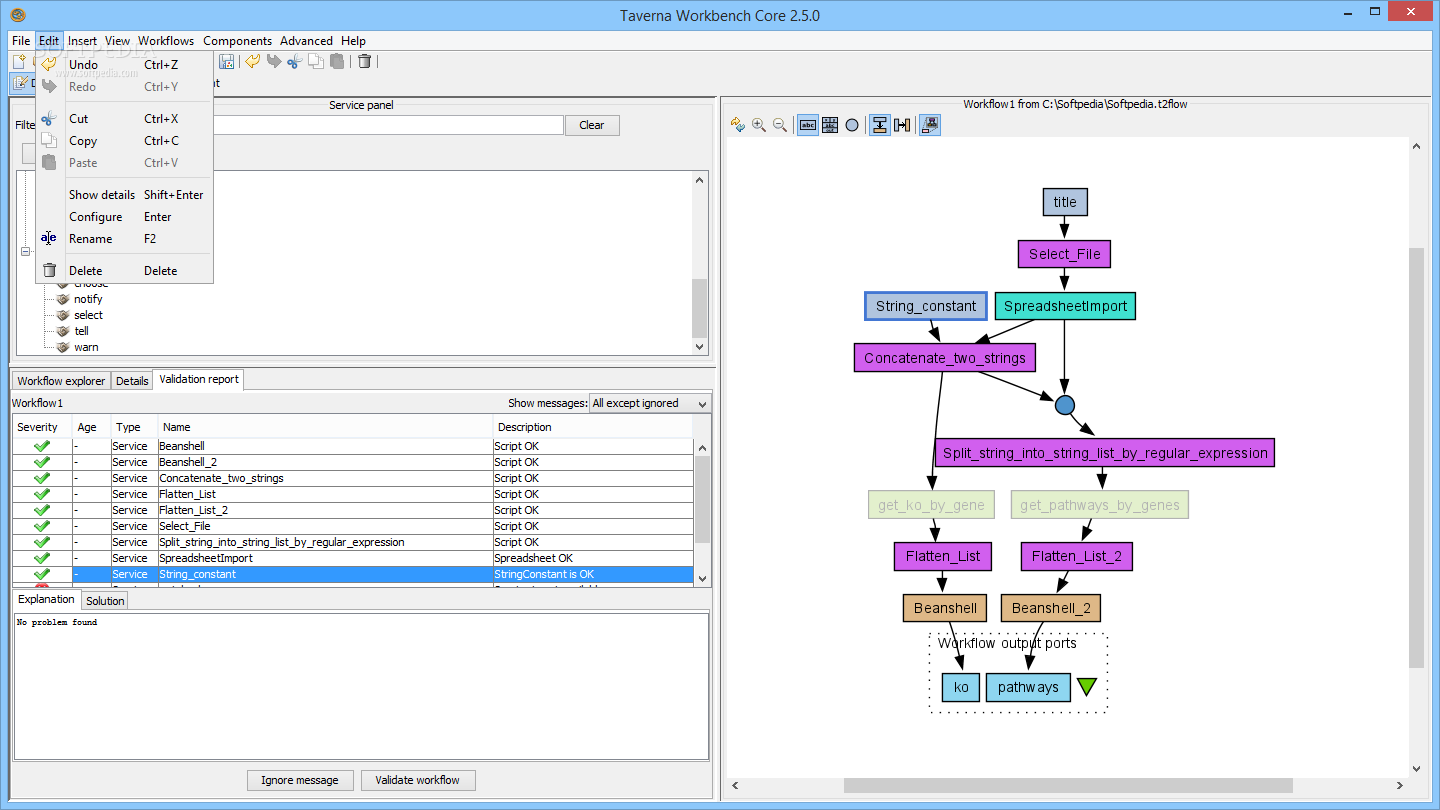Viewport: 1440px width, 810px height.
Task: Click the copy pages icon in the toolbar
Action: click(315, 62)
